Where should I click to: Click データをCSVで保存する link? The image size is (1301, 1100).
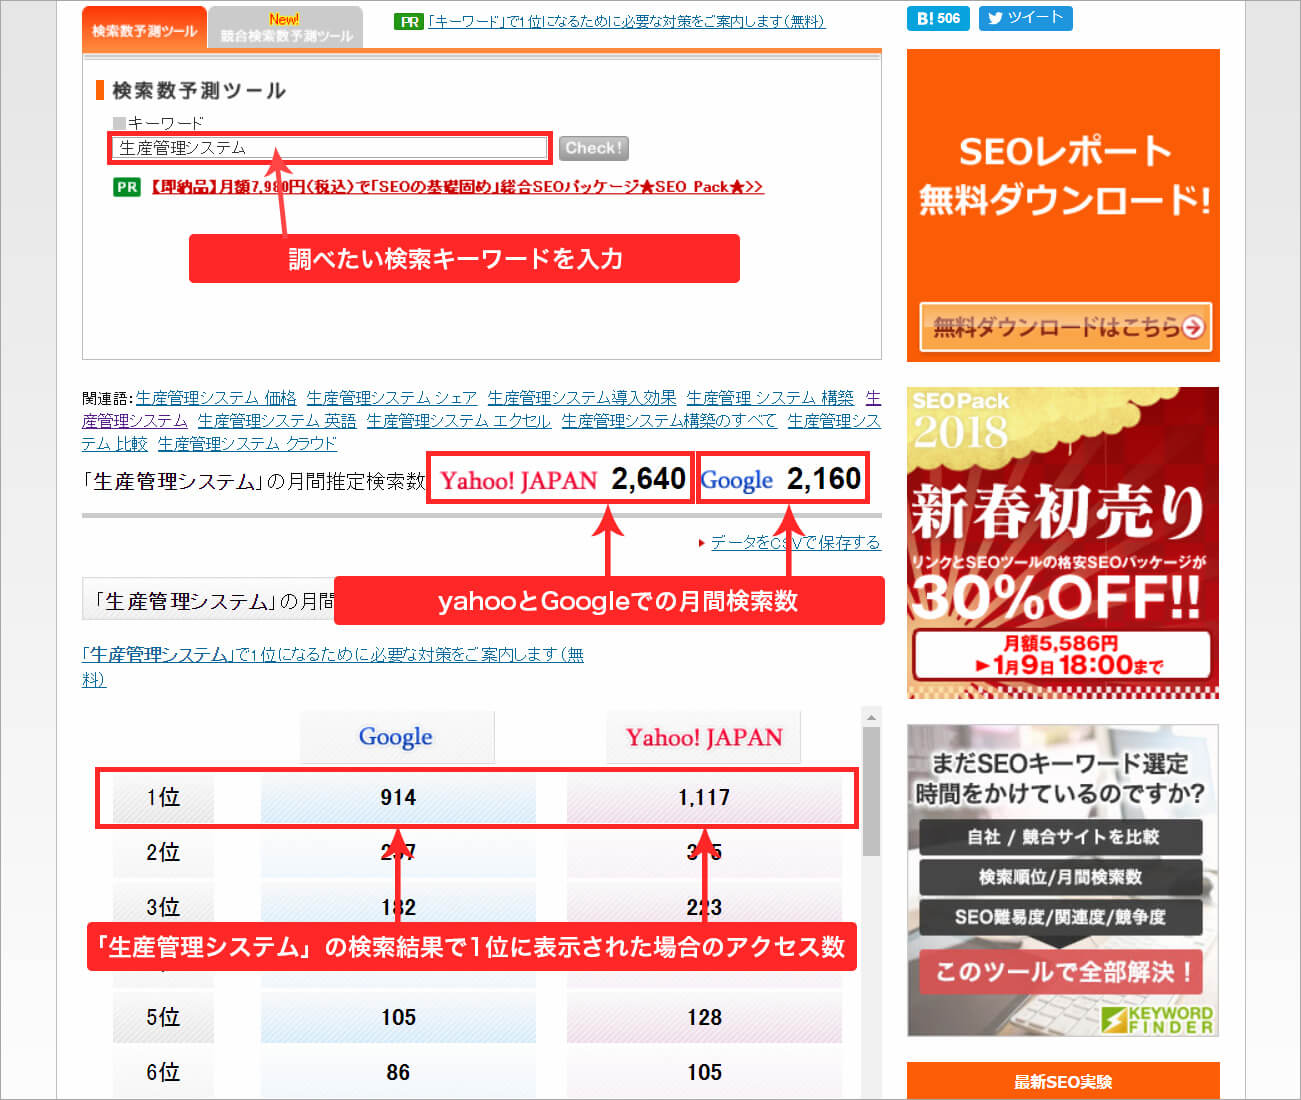pyautogui.click(x=796, y=542)
